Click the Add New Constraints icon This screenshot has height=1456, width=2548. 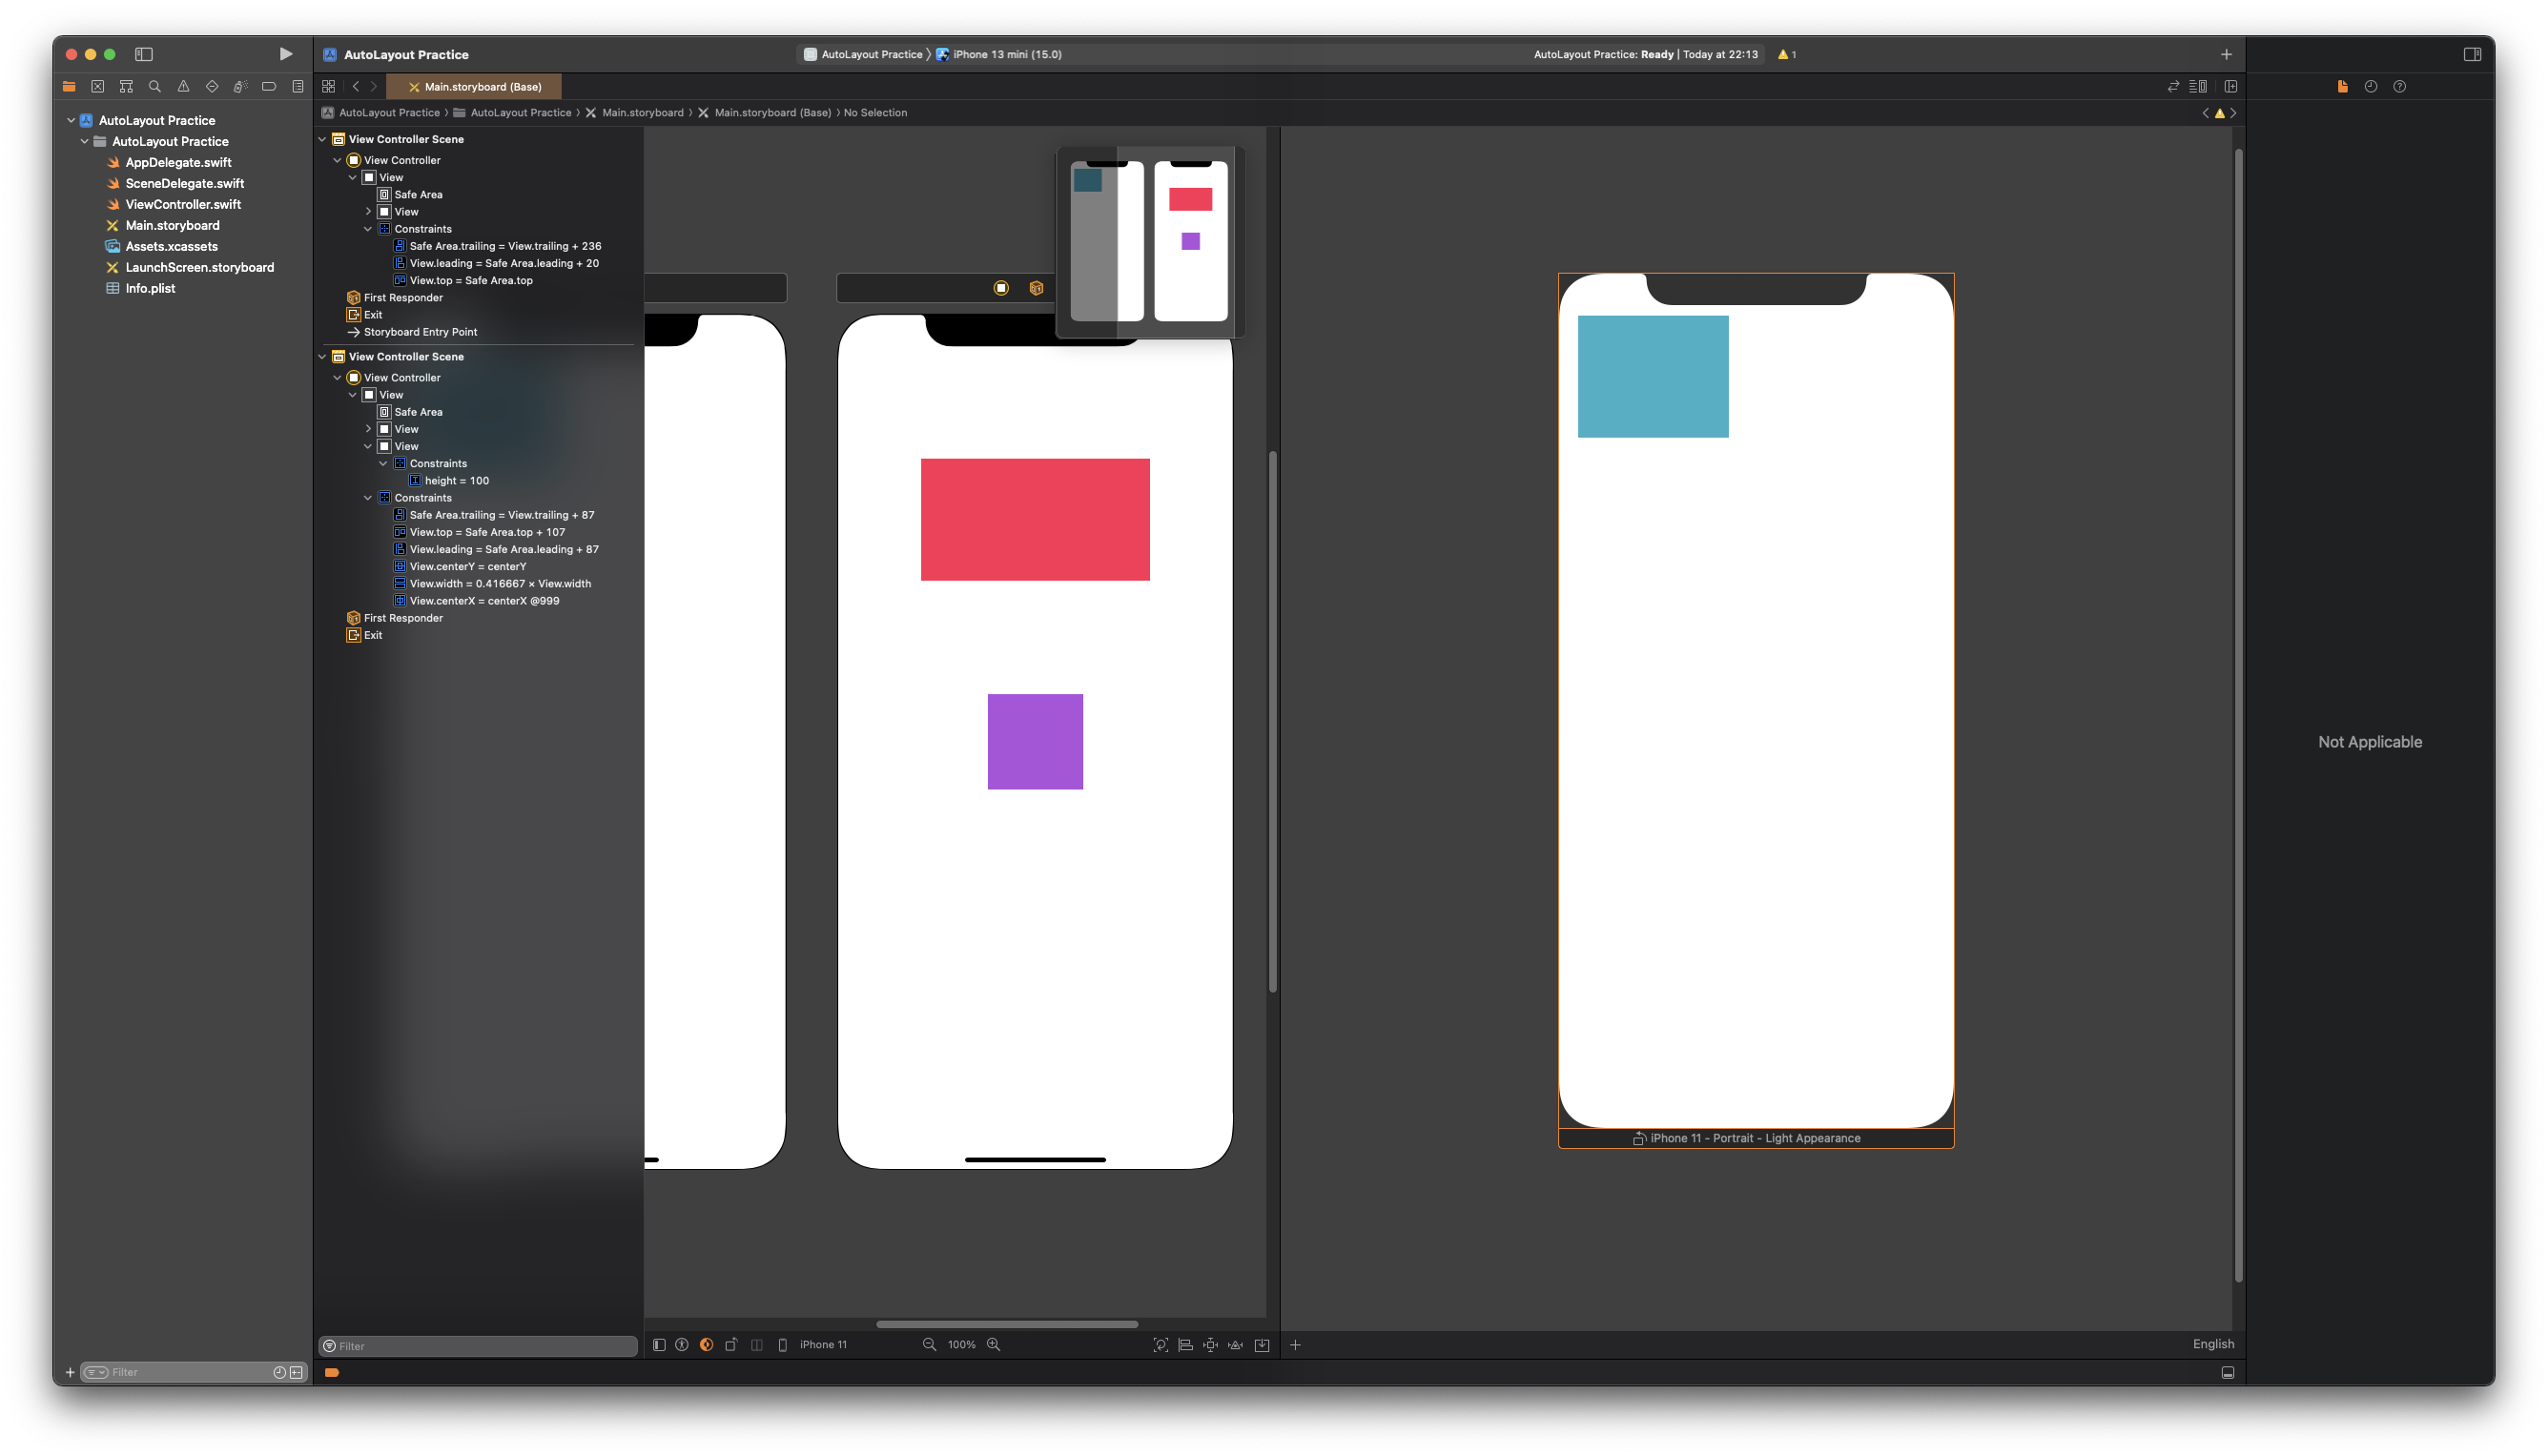point(1210,1345)
